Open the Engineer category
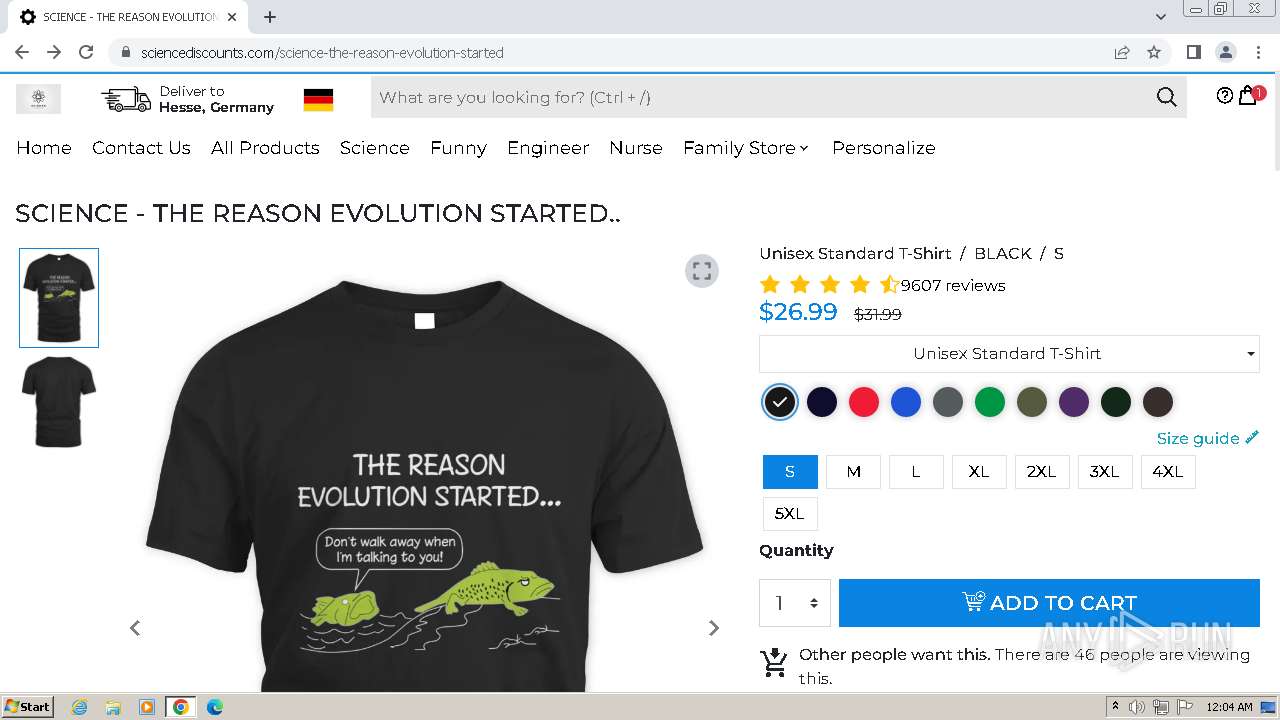The width and height of the screenshot is (1280, 720). 548,148
